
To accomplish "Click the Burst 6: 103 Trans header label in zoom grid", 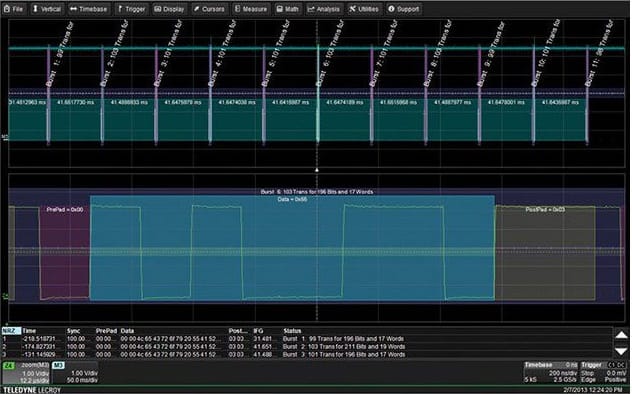I will click(317, 192).
